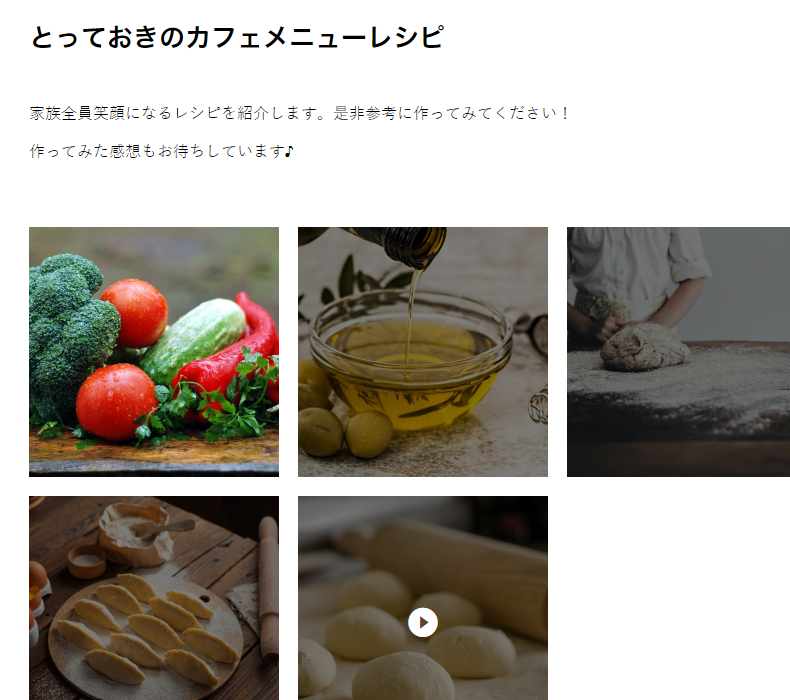Play the dough balls video
790x700 pixels.
(x=423, y=622)
